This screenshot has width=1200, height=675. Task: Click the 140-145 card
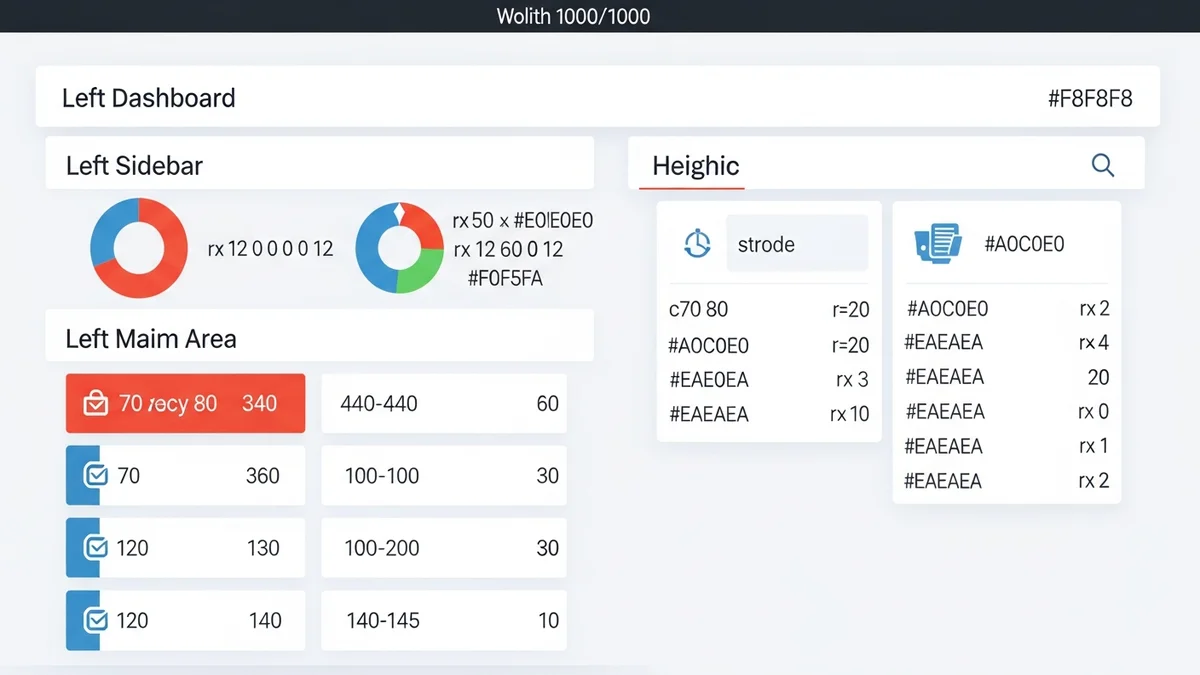coord(443,620)
